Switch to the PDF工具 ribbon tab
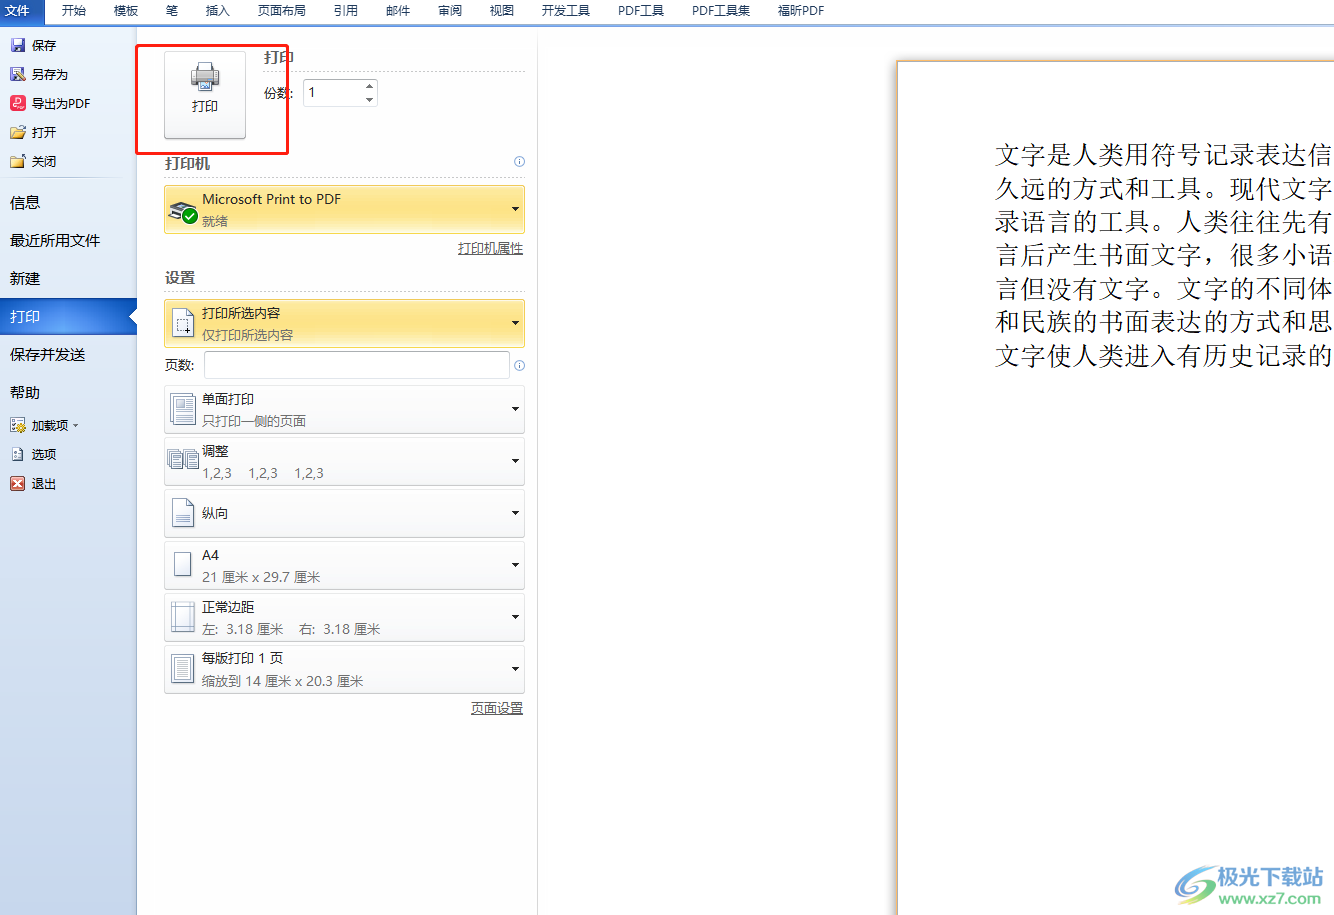This screenshot has height=915, width=1334. pos(641,11)
